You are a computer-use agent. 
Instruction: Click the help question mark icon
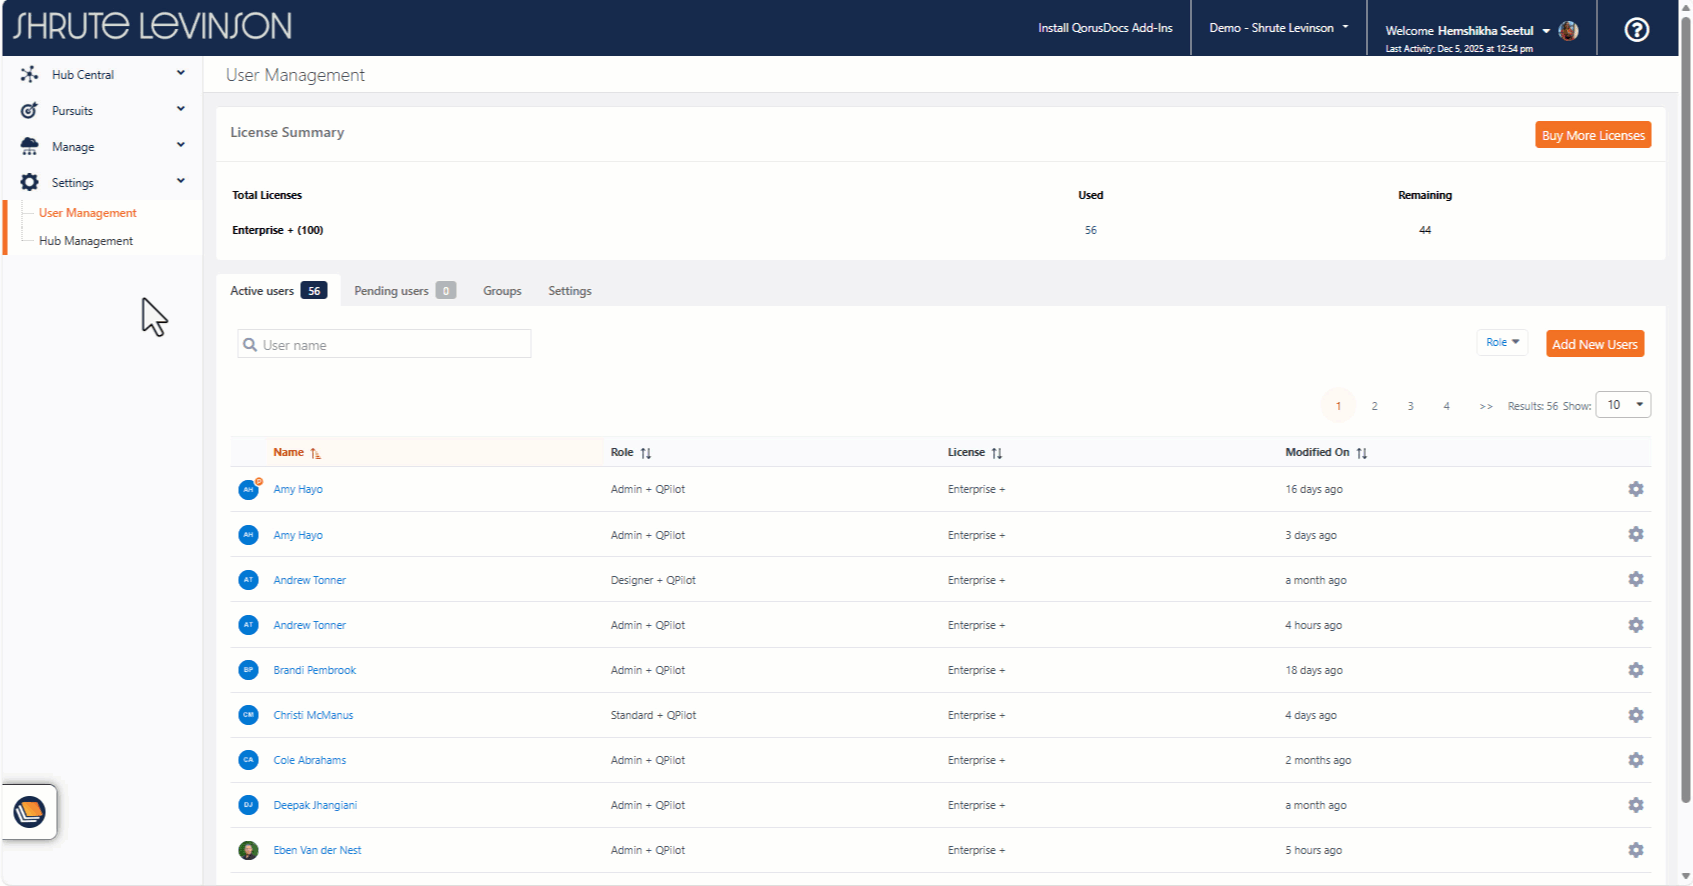click(1636, 30)
